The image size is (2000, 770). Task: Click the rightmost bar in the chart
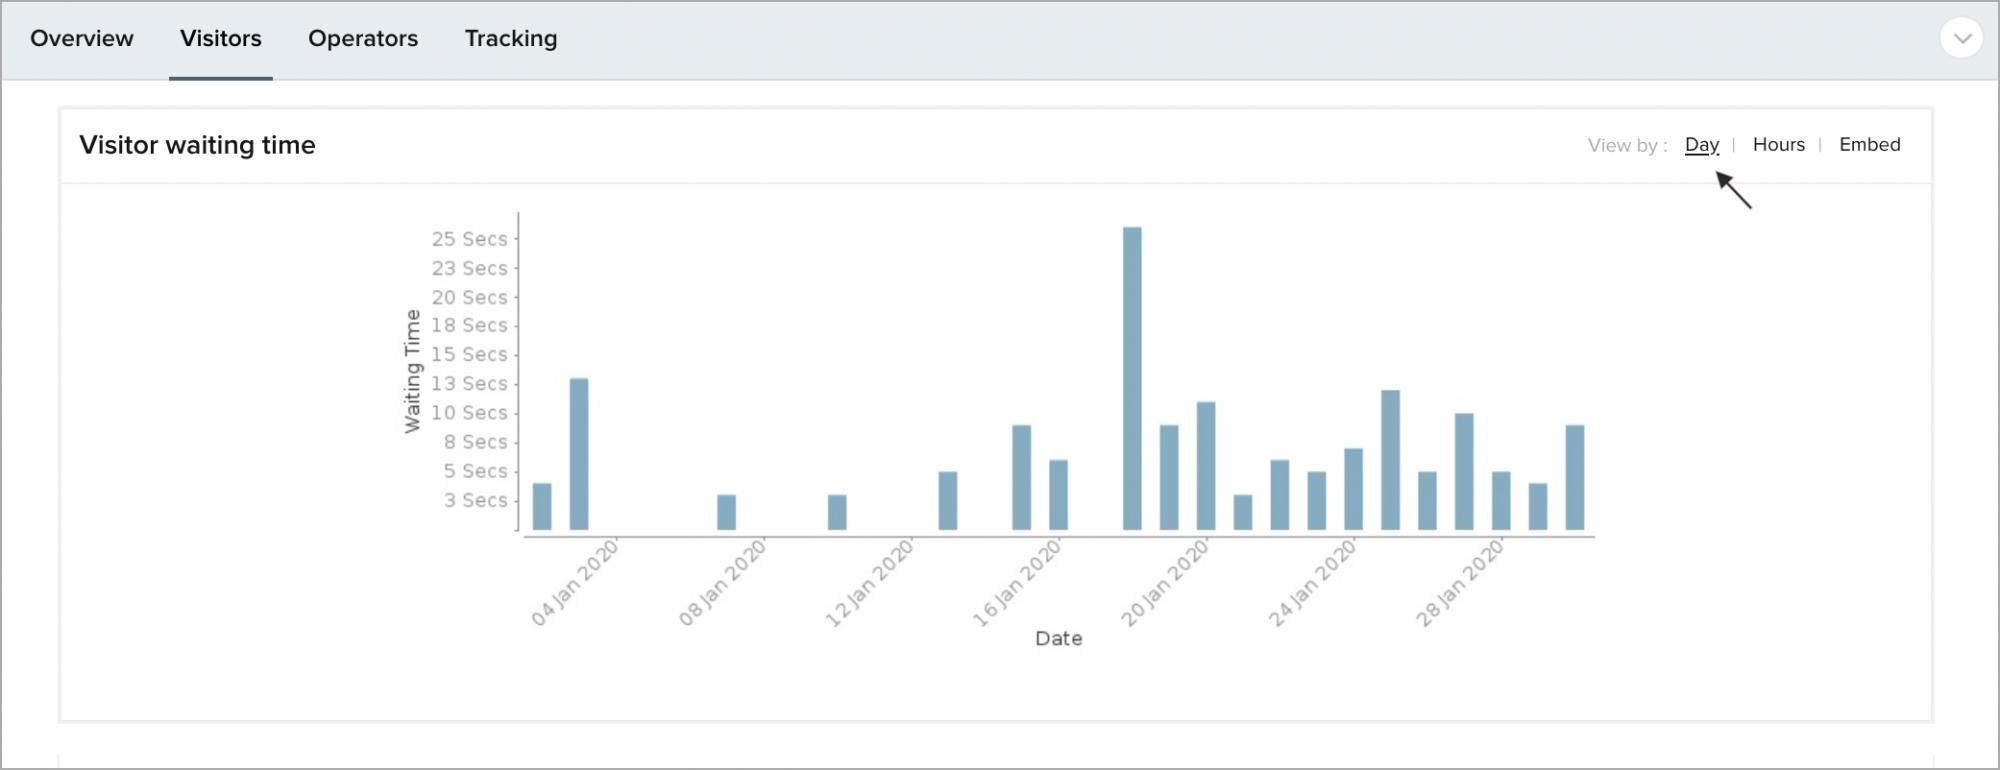[1575, 477]
